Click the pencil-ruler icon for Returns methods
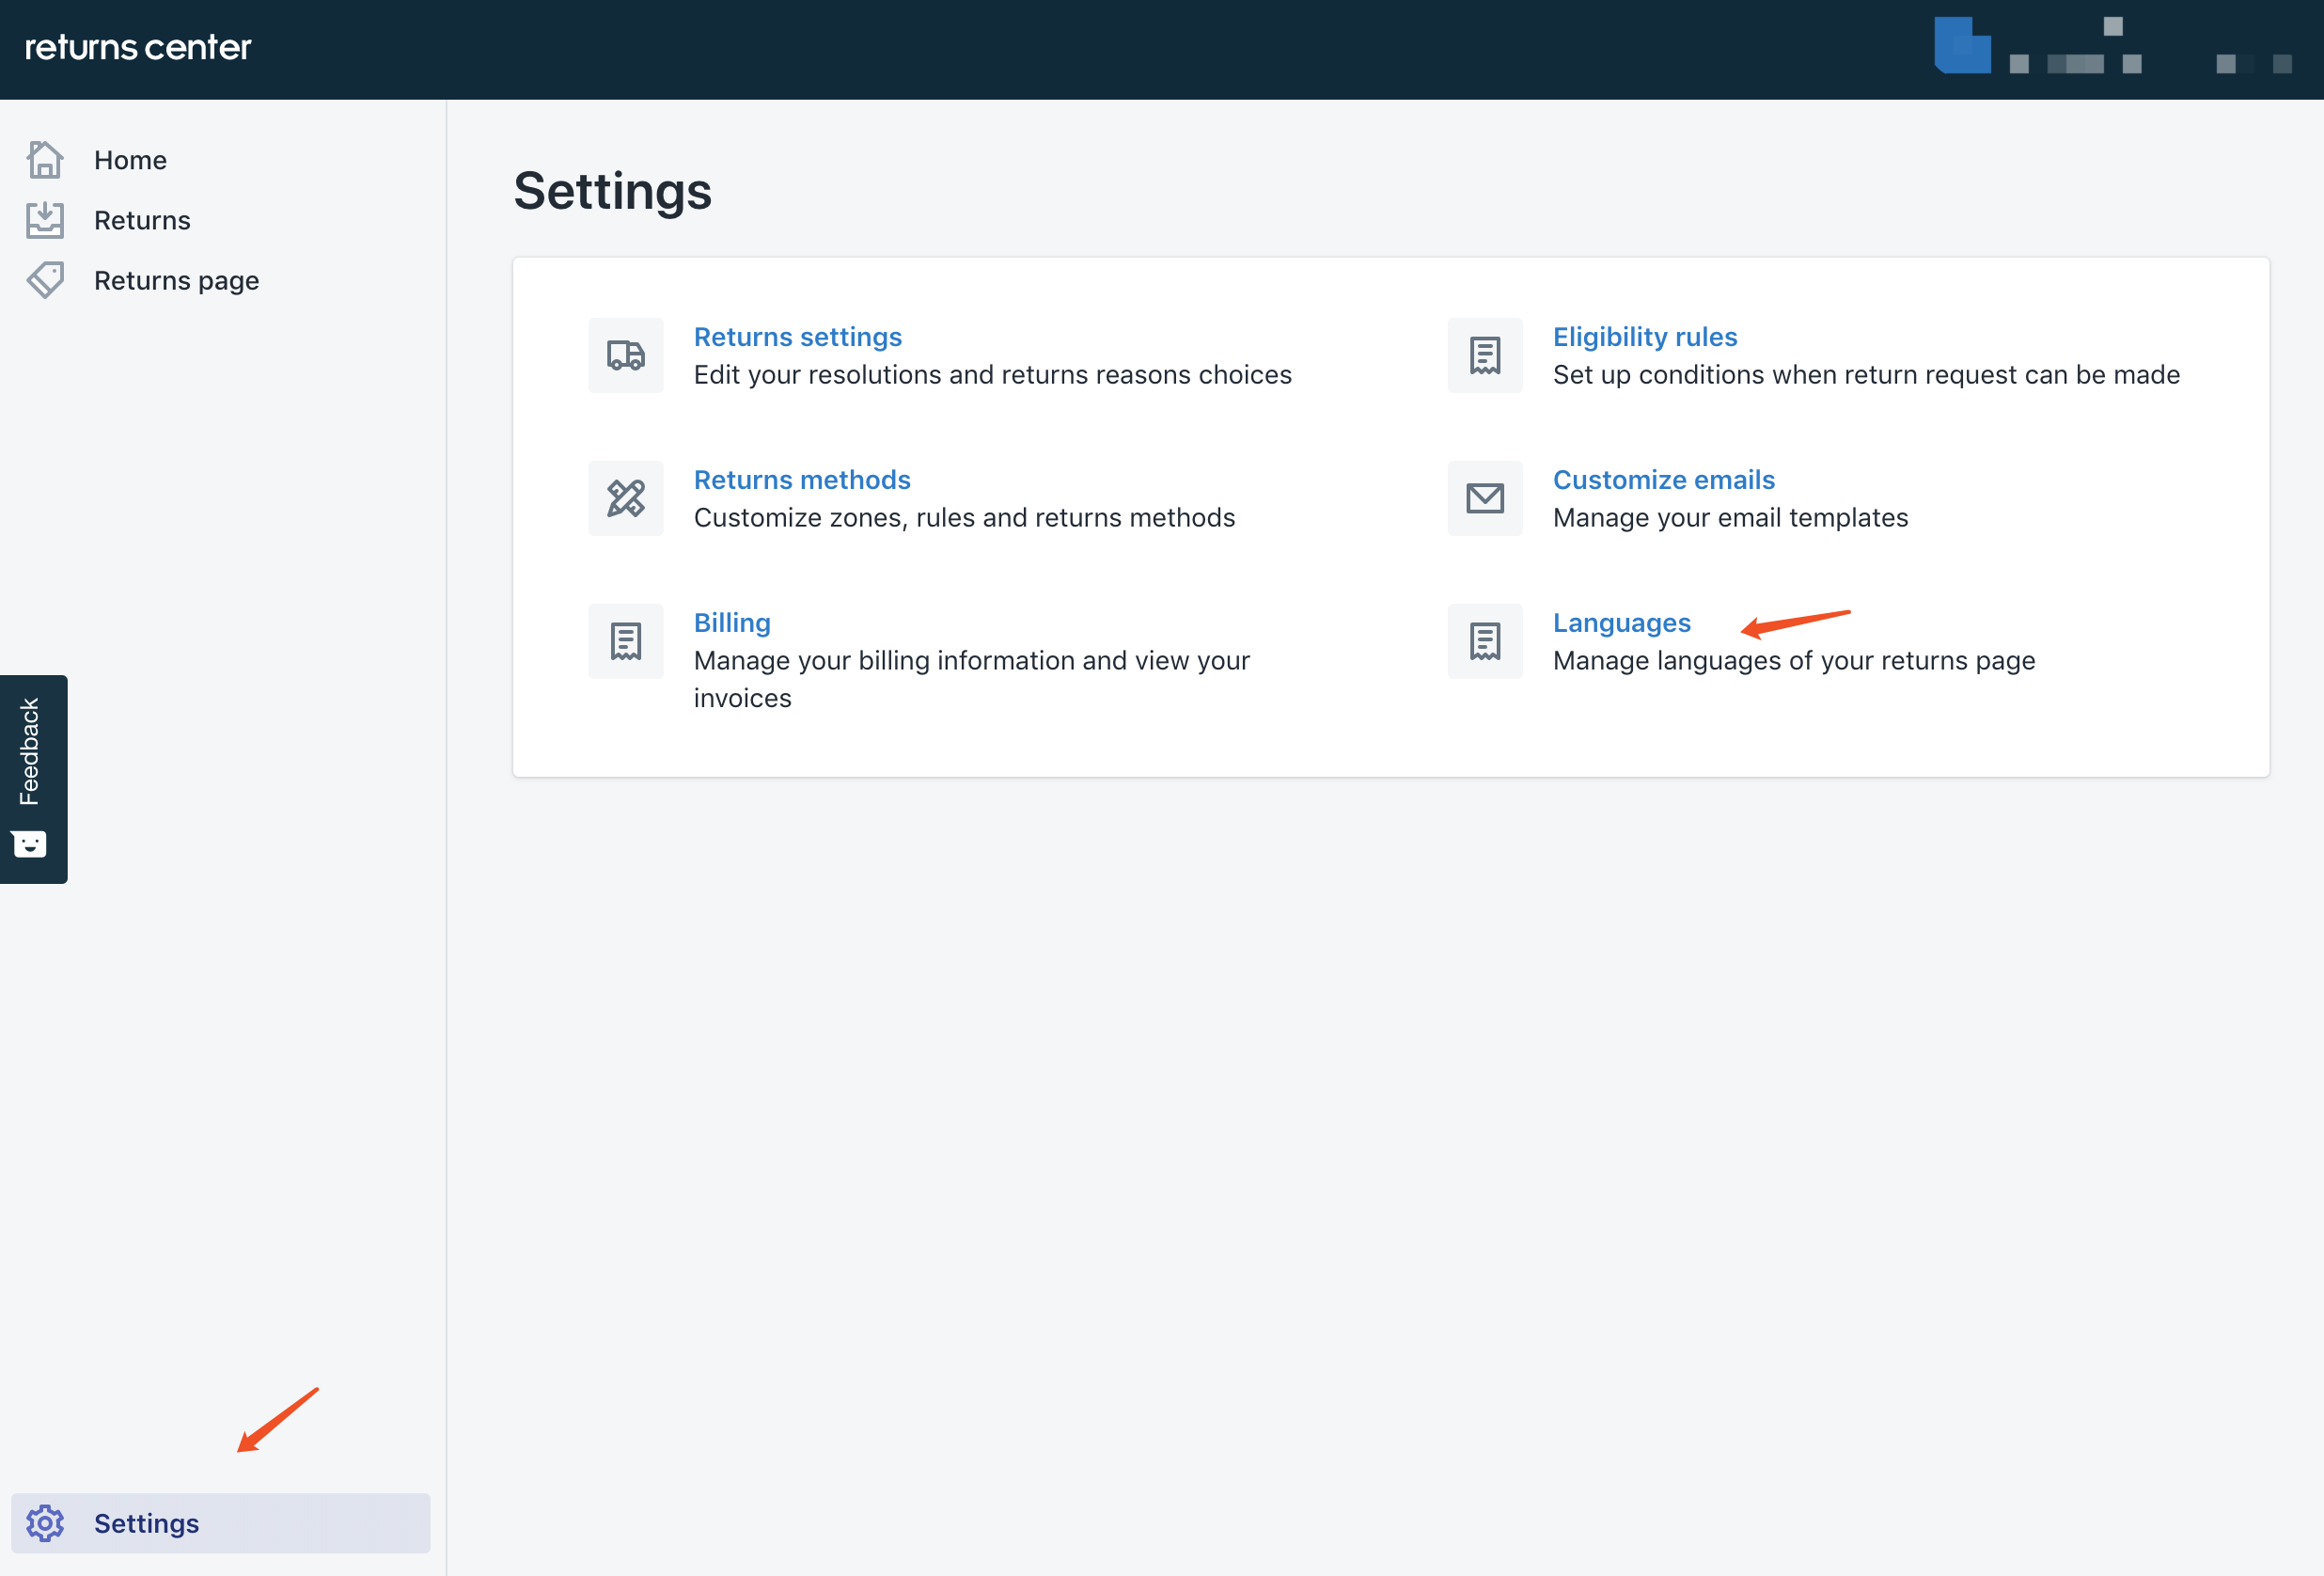 (626, 498)
